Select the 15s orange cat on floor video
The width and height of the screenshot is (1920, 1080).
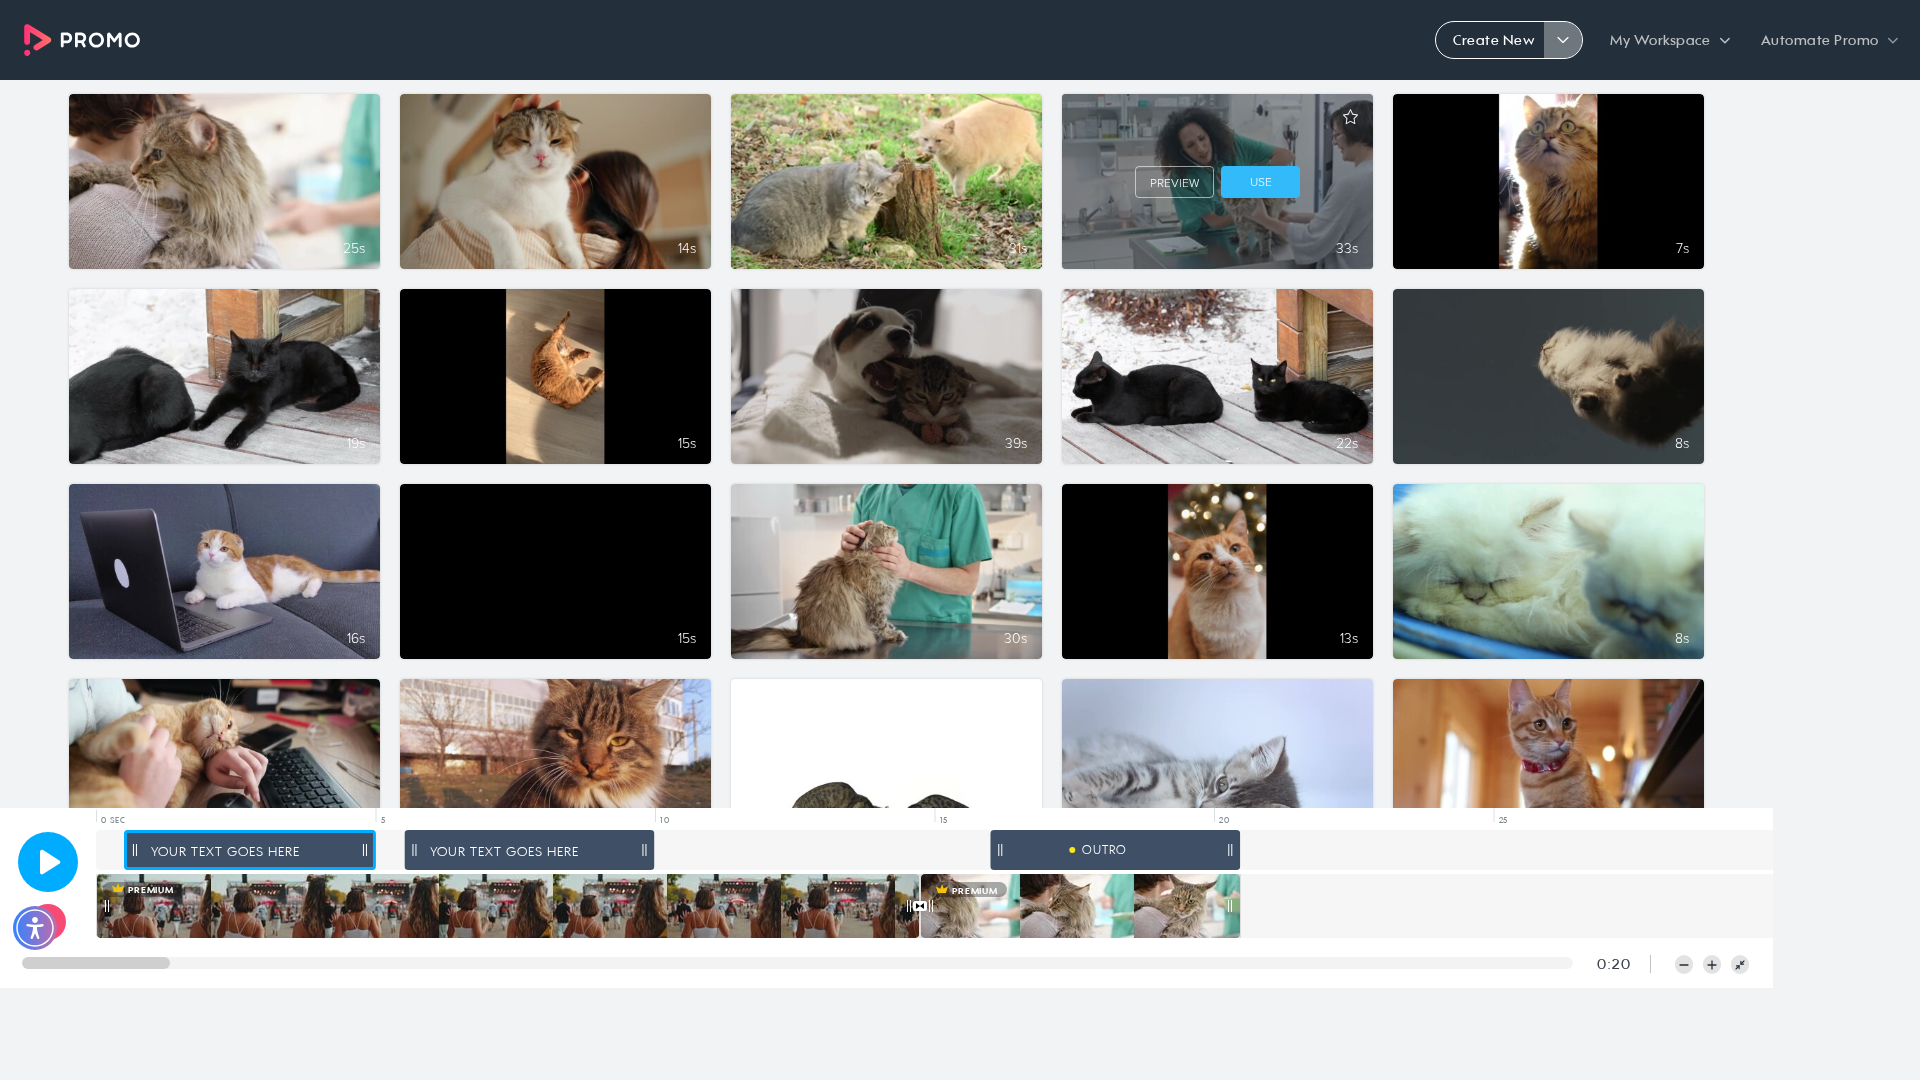(555, 376)
